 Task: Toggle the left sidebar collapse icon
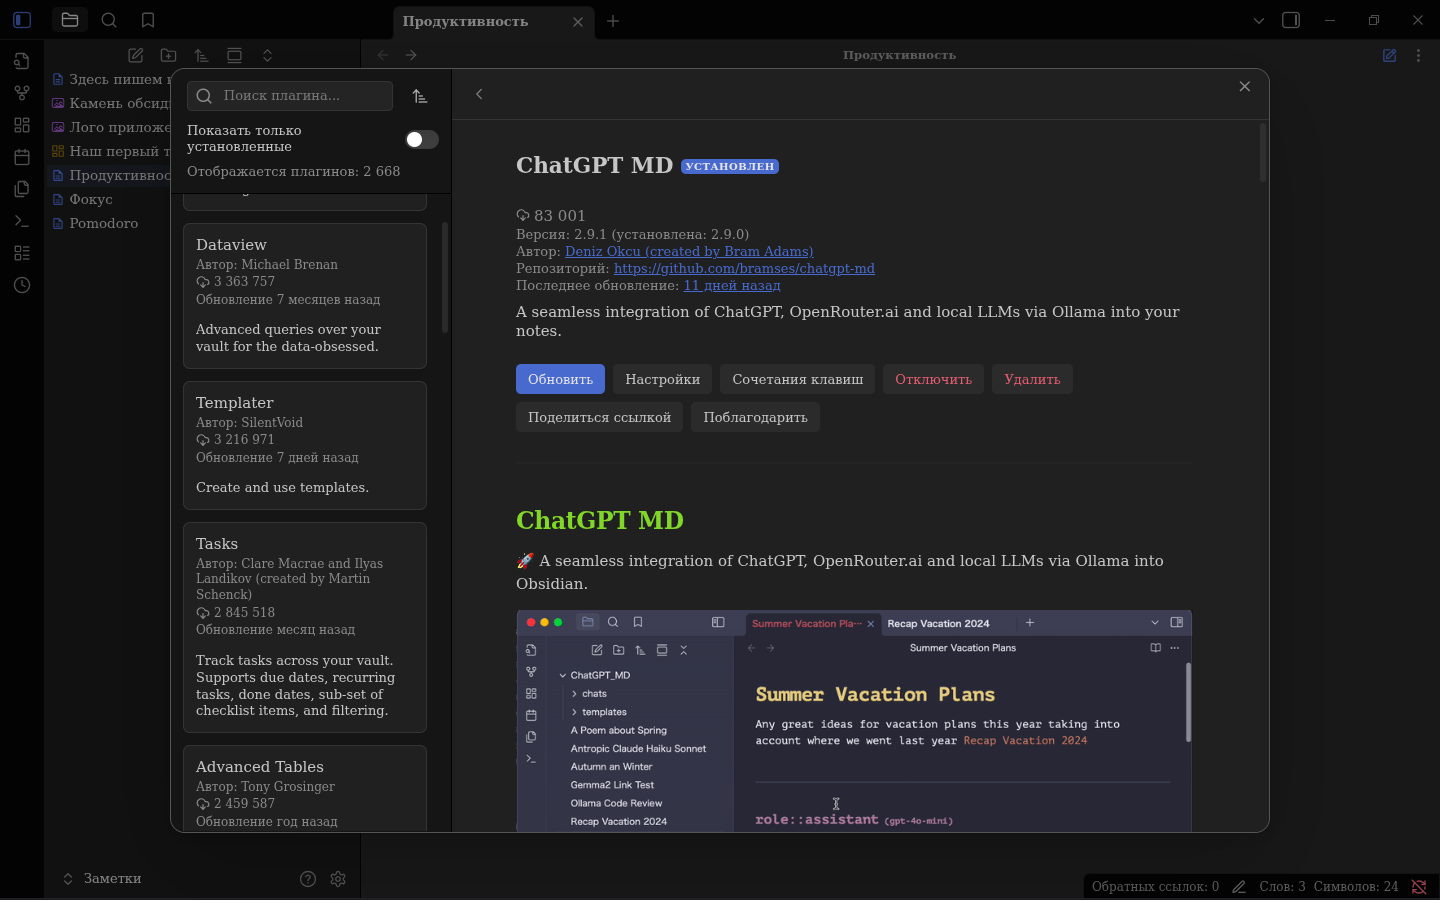[22, 20]
